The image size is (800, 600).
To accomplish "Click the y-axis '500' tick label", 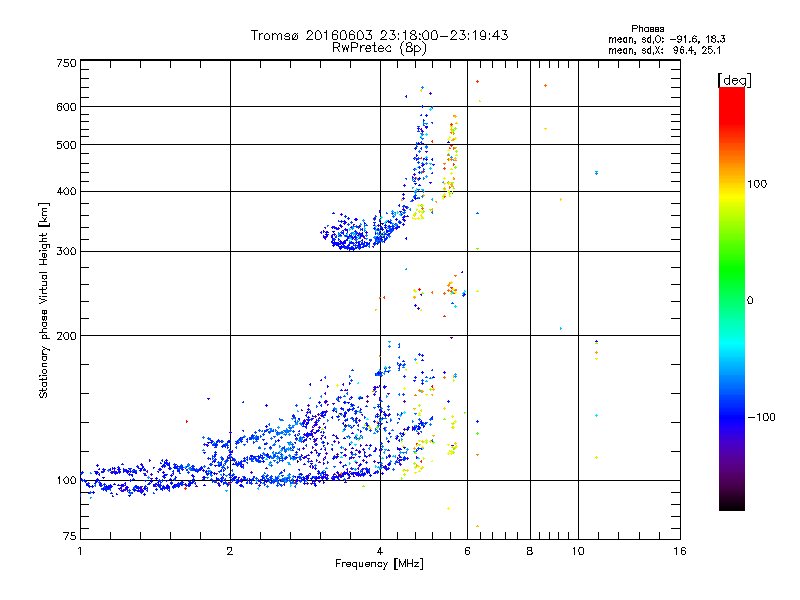I will 66,144.
